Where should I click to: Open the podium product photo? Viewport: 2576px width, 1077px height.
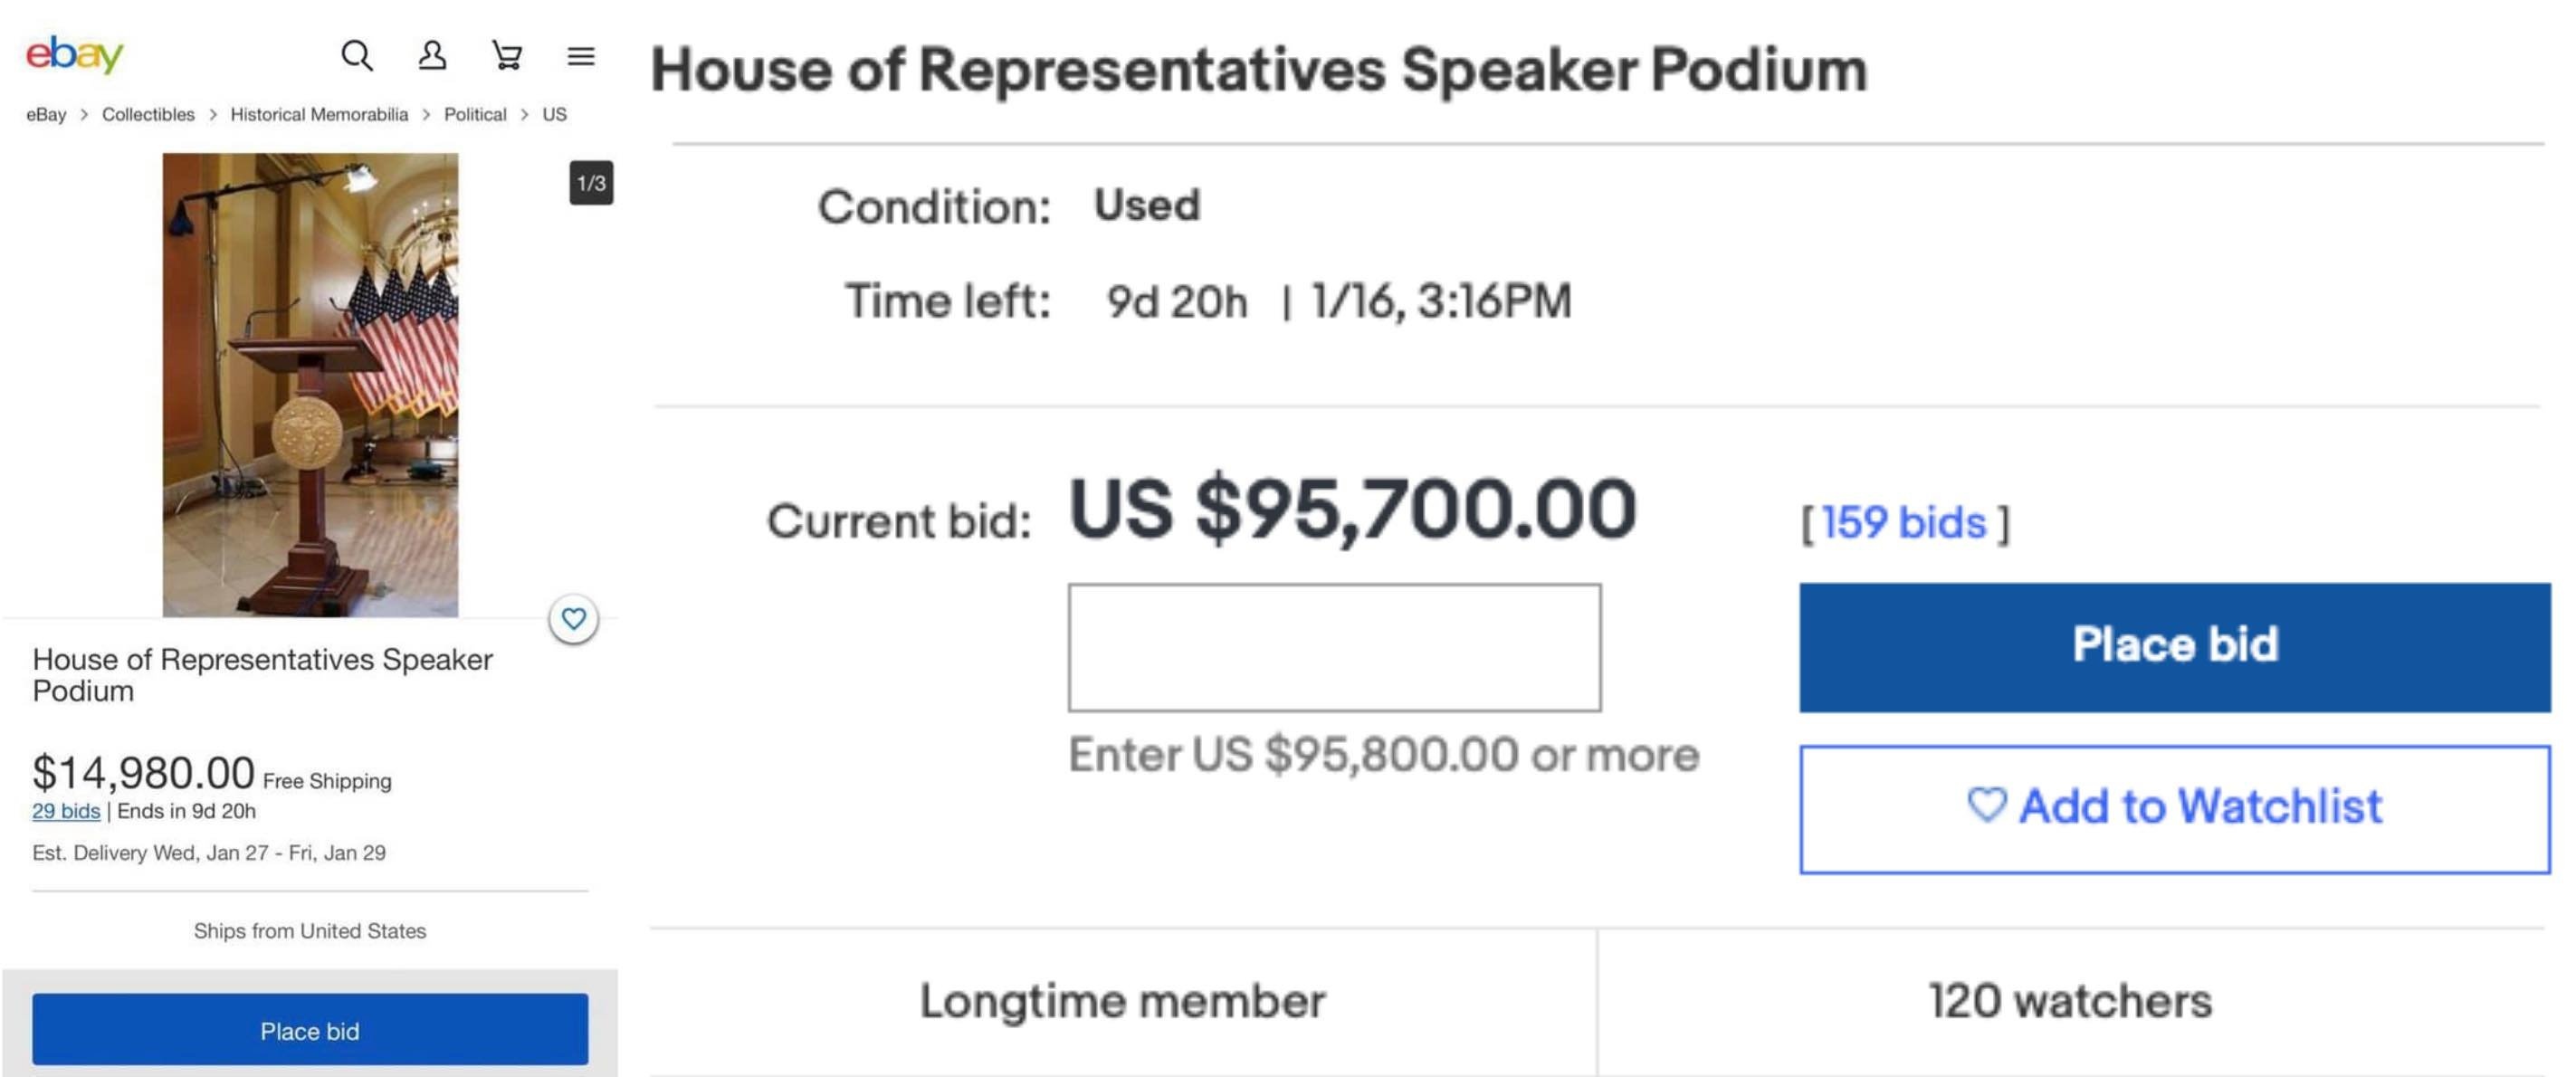[310, 385]
